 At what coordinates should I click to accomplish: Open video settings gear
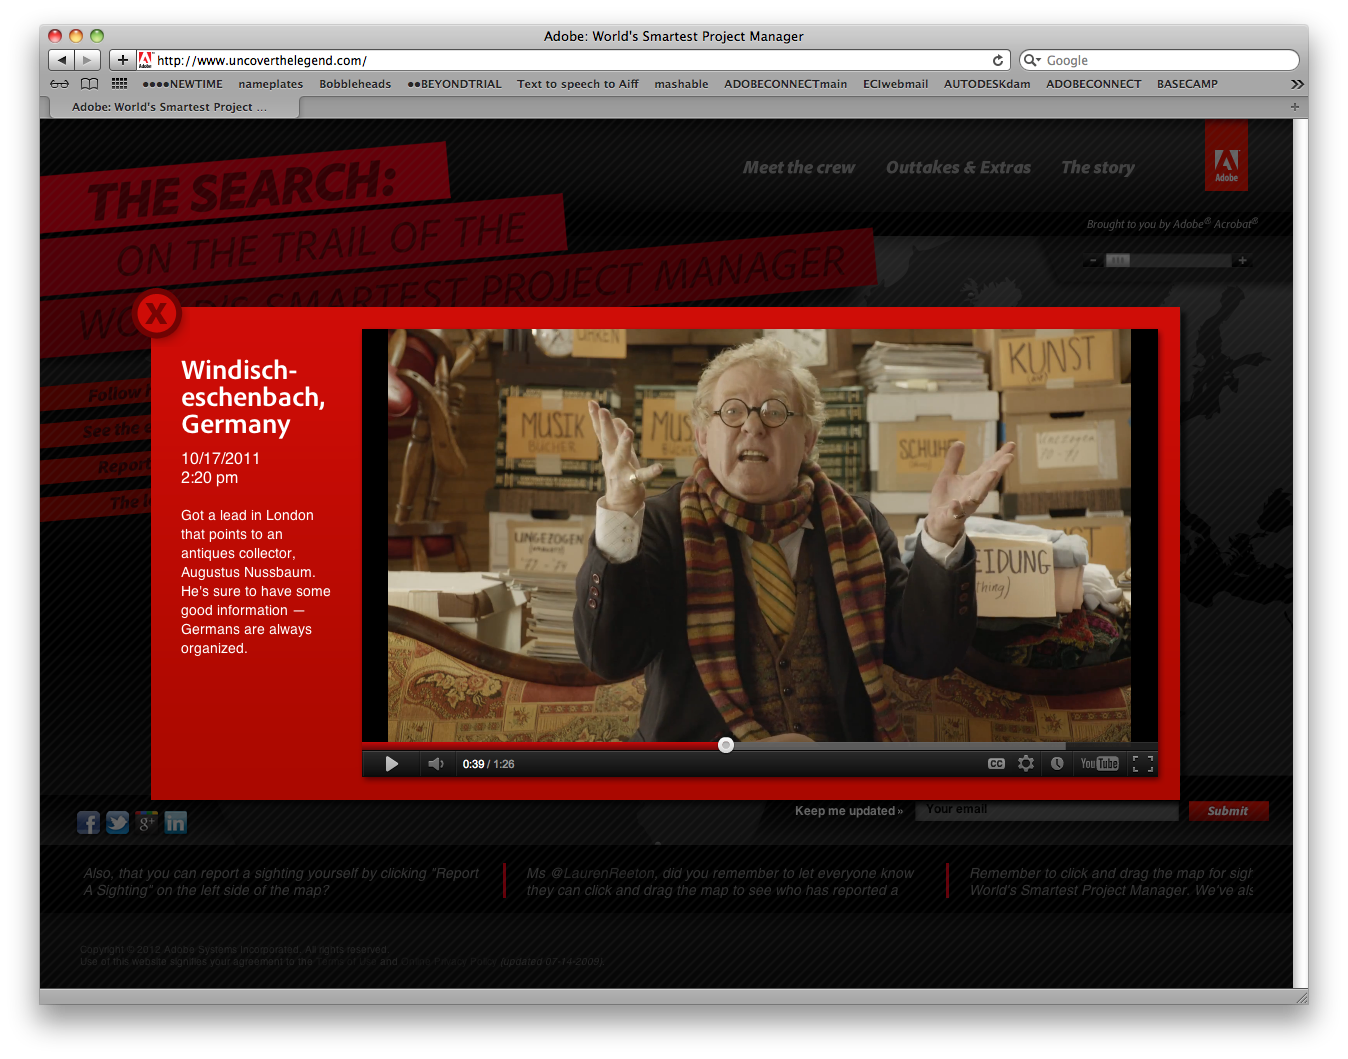(1026, 764)
